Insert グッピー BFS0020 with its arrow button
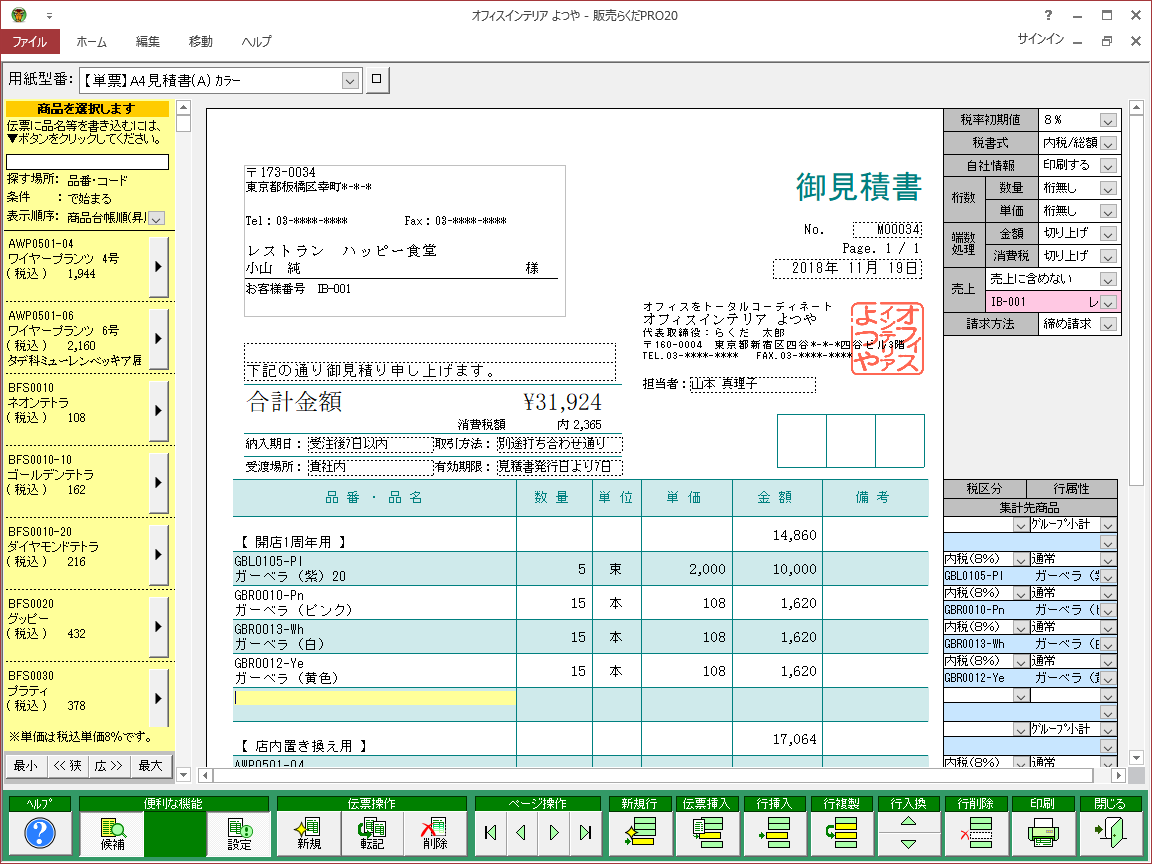Image resolution: width=1152 pixels, height=864 pixels. tap(158, 626)
